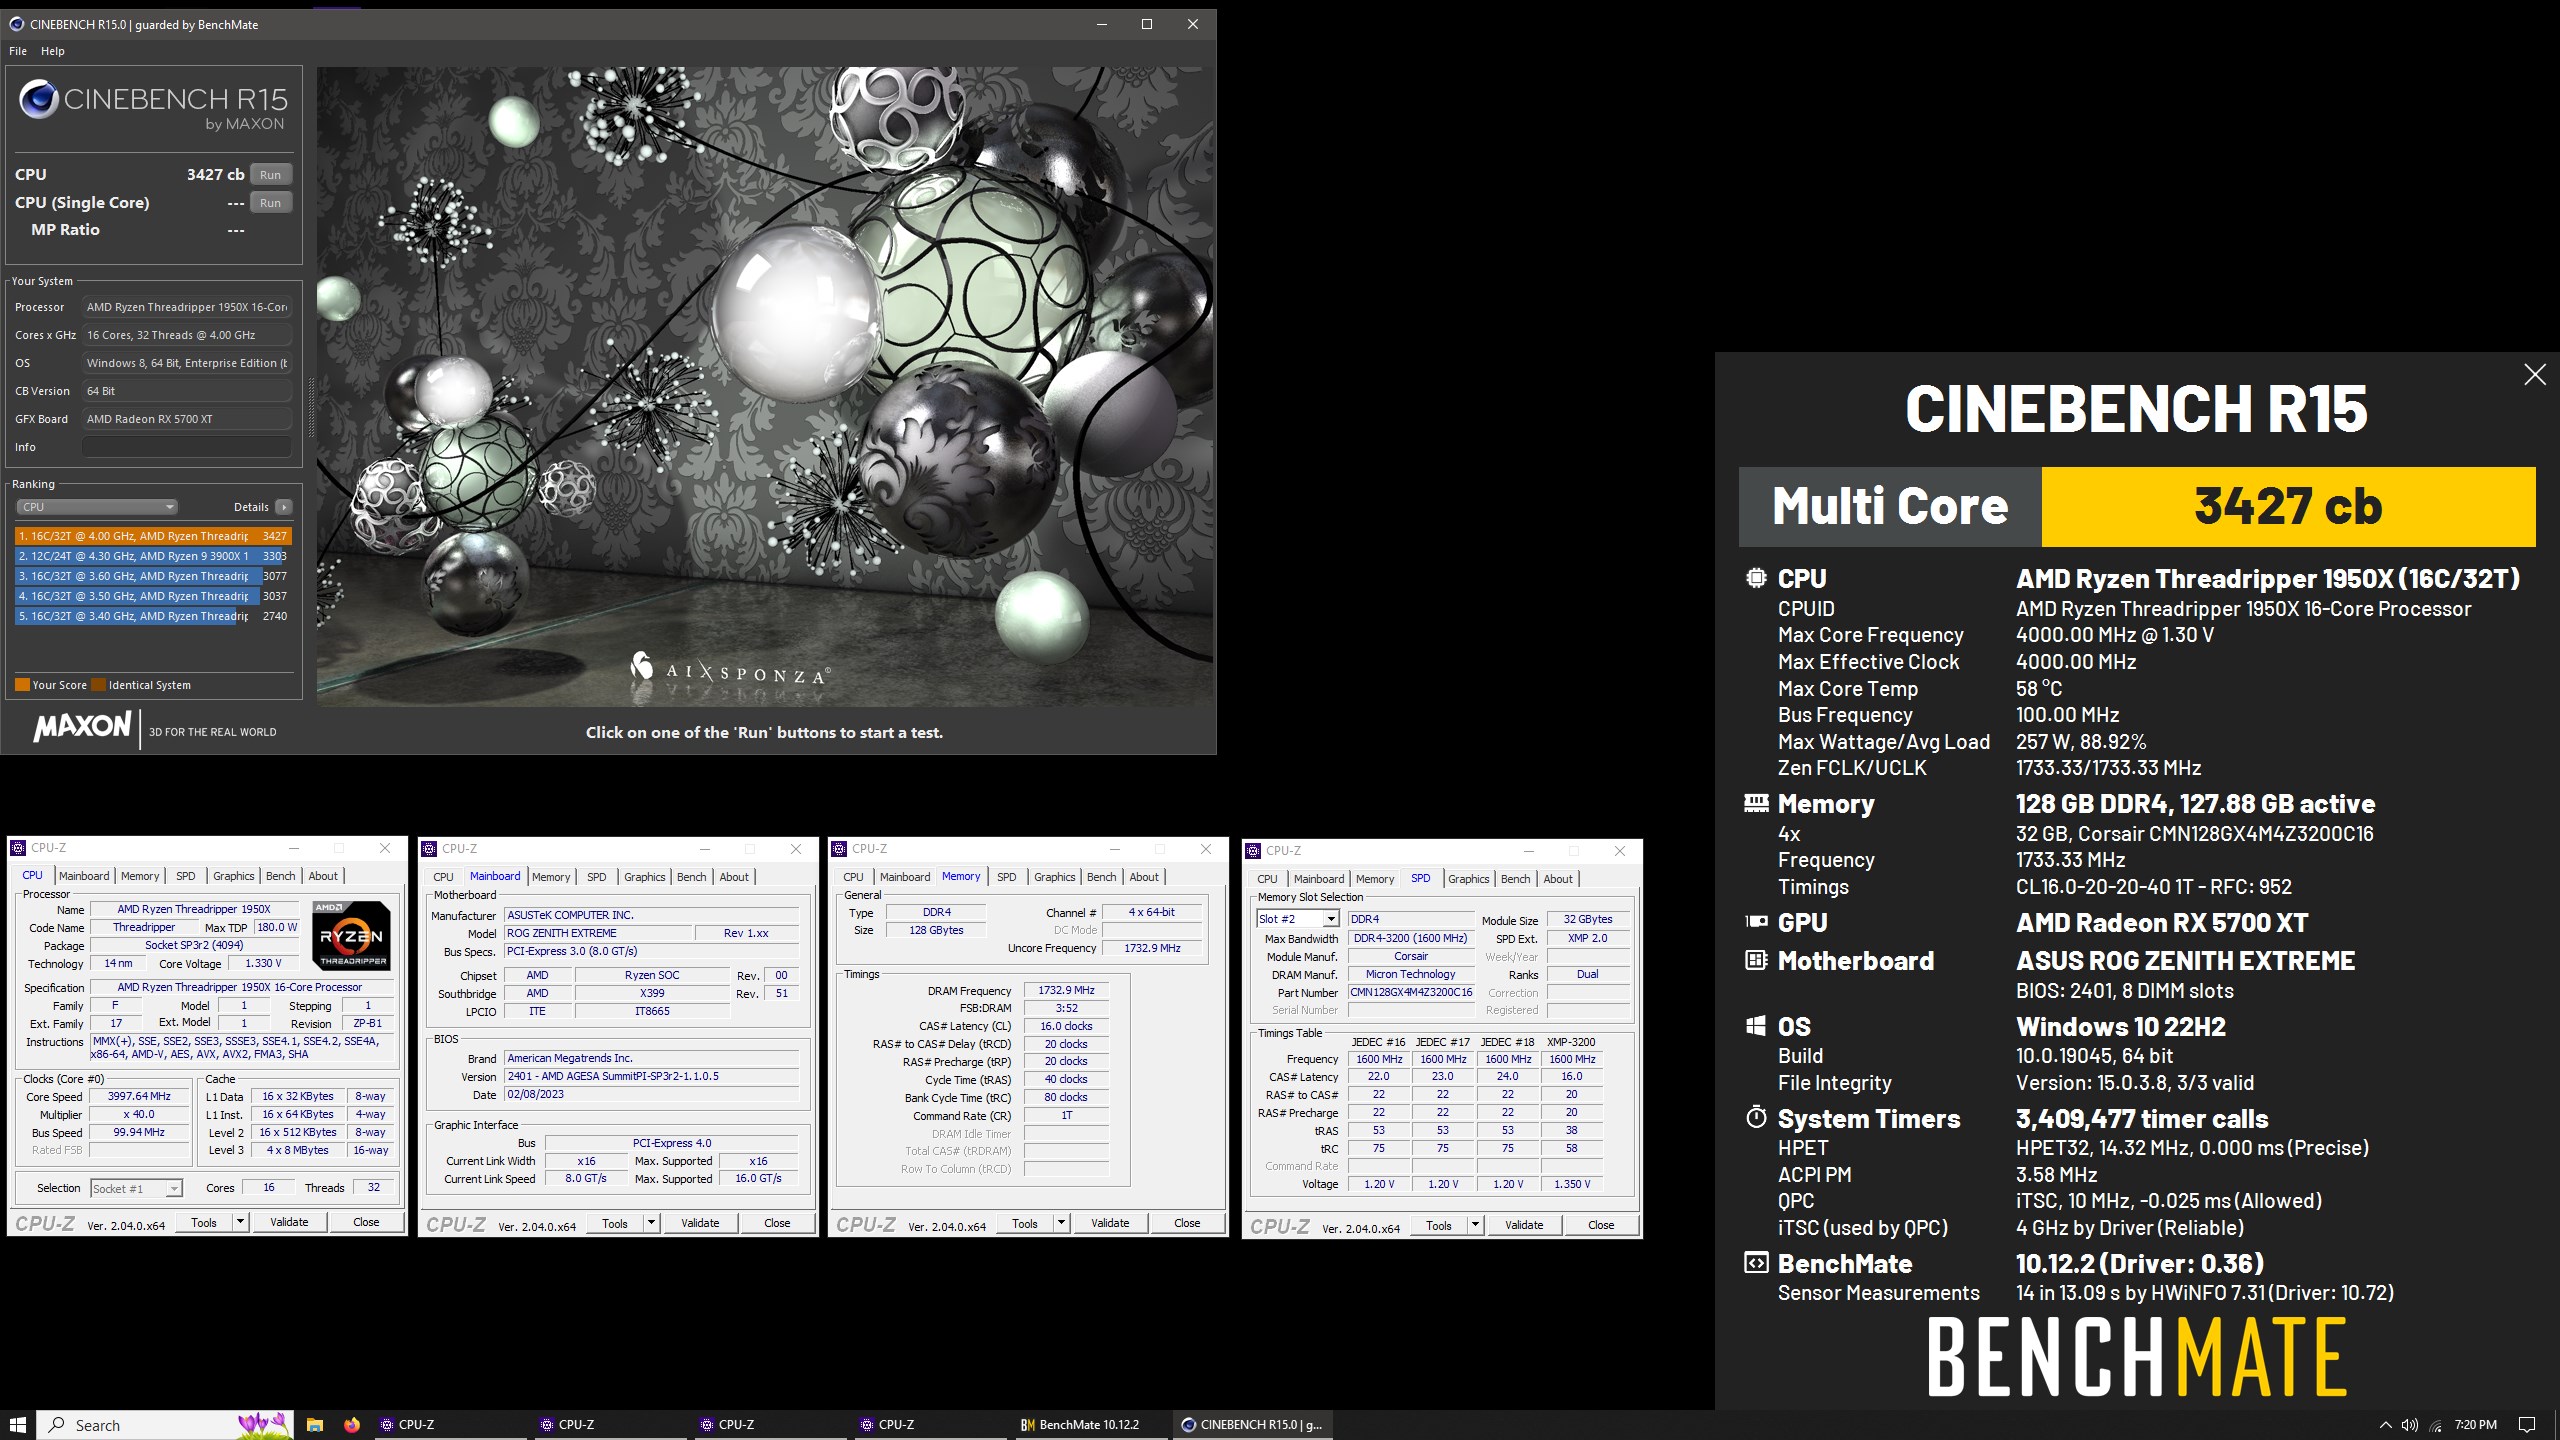Launch Firefox from the taskbar
This screenshot has height=1440, width=2560.
coord(352,1425)
